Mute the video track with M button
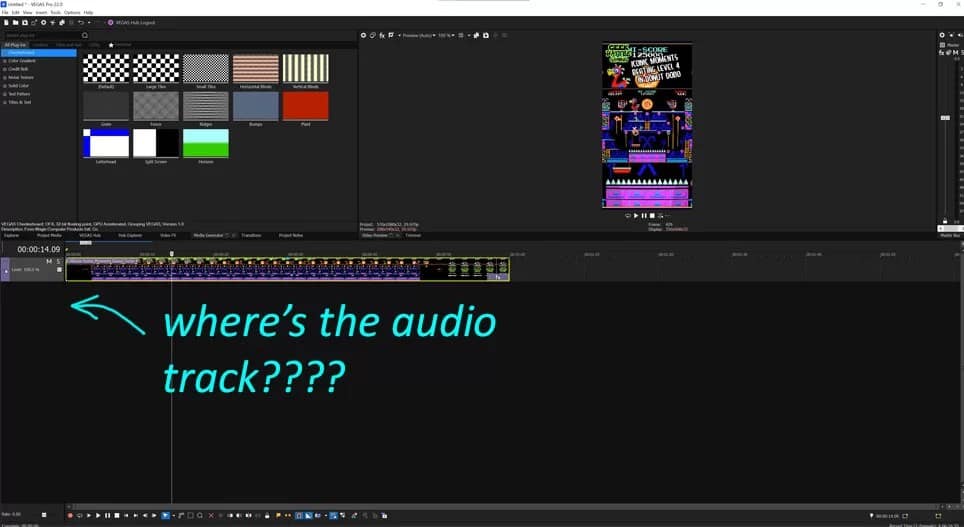 (49, 261)
